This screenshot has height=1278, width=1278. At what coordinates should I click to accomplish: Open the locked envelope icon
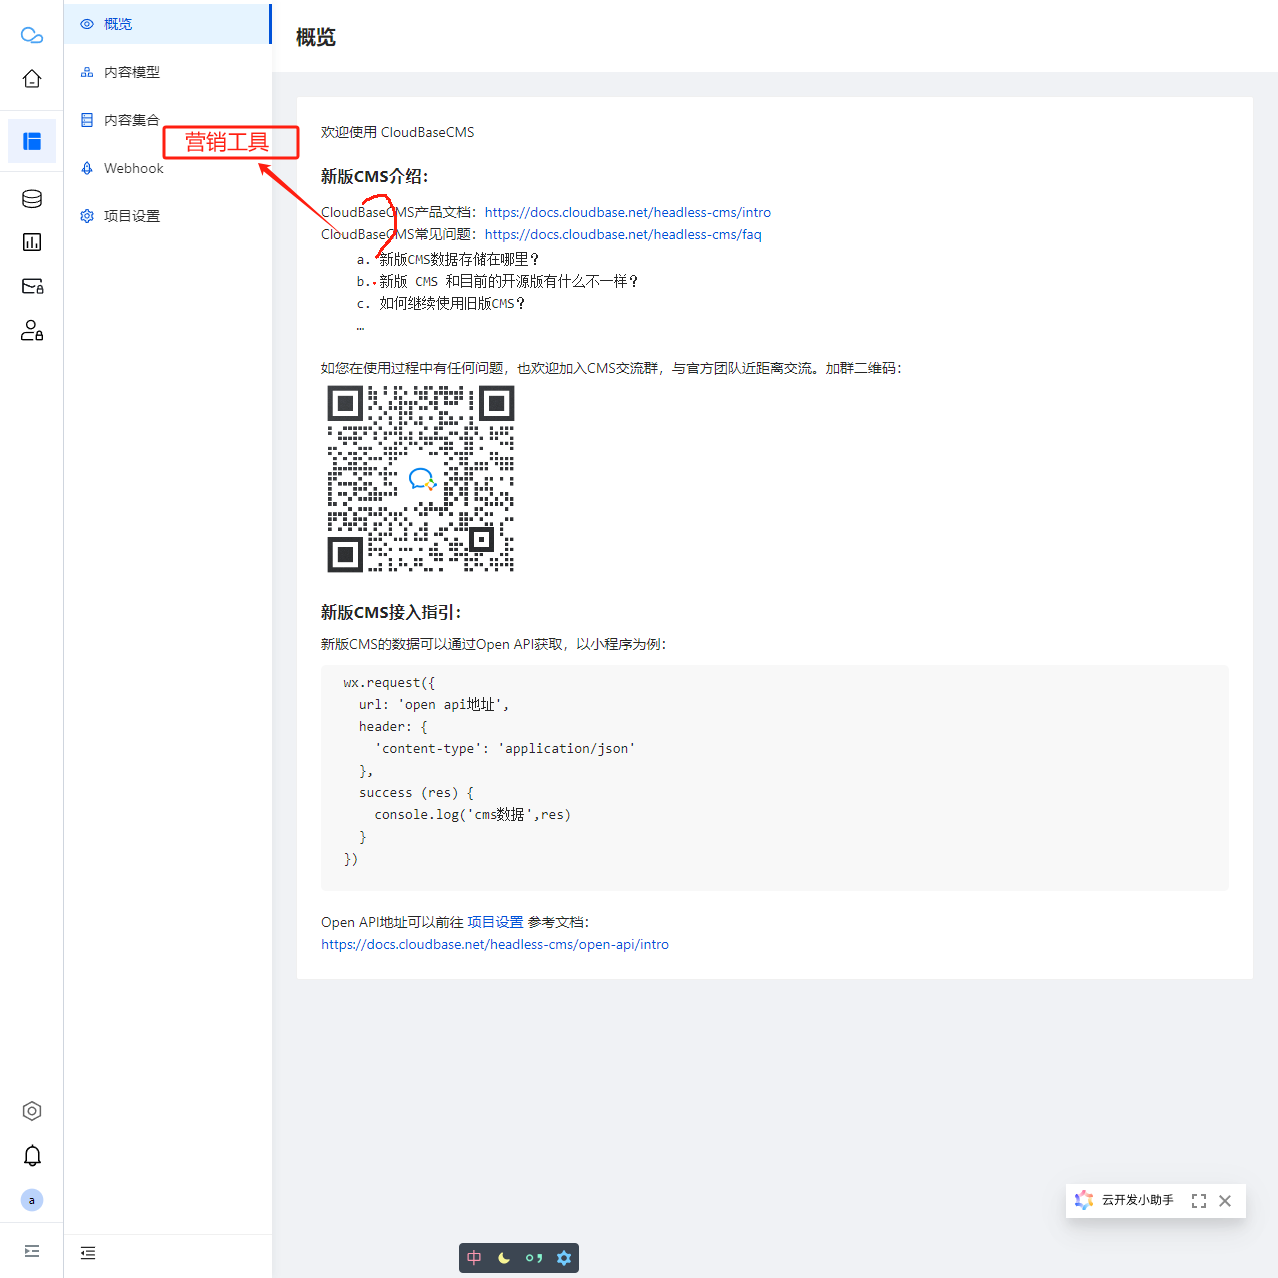tap(32, 286)
